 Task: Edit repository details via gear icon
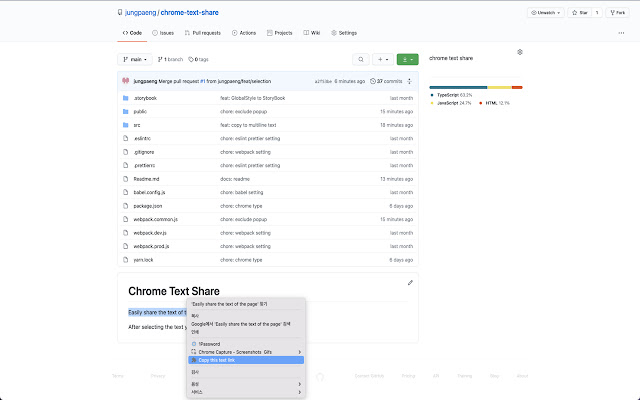[x=520, y=52]
